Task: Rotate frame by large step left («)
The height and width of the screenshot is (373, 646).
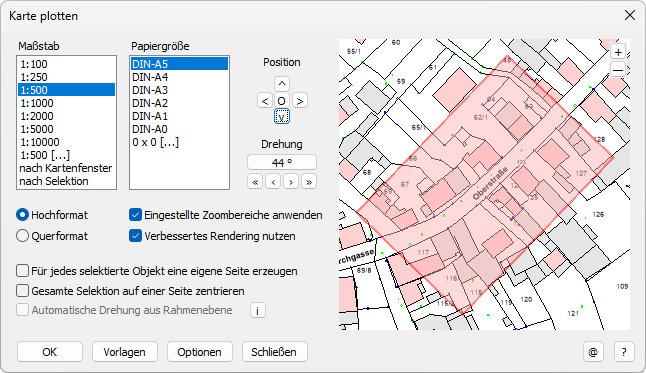Action: (x=255, y=182)
